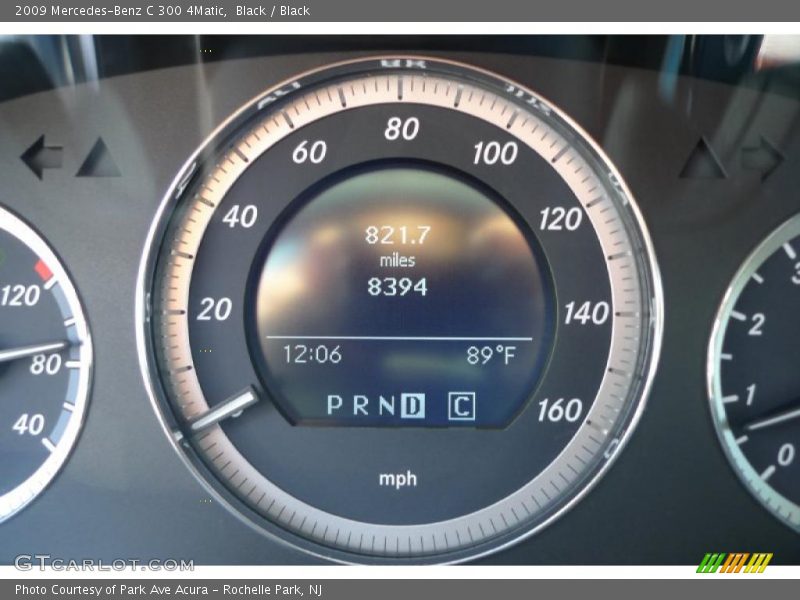
Task: Click the "Black / Black" color caption
Action: click(272, 11)
